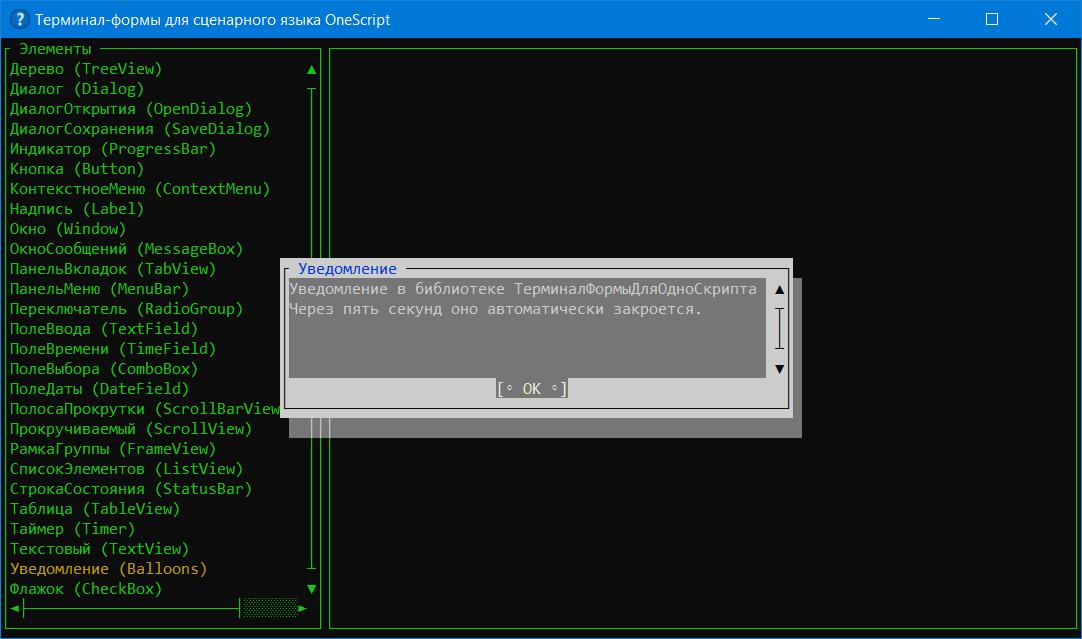This screenshot has width=1082, height=639.
Task: Click the notification text scroll-down arrow
Action: pyautogui.click(x=780, y=369)
